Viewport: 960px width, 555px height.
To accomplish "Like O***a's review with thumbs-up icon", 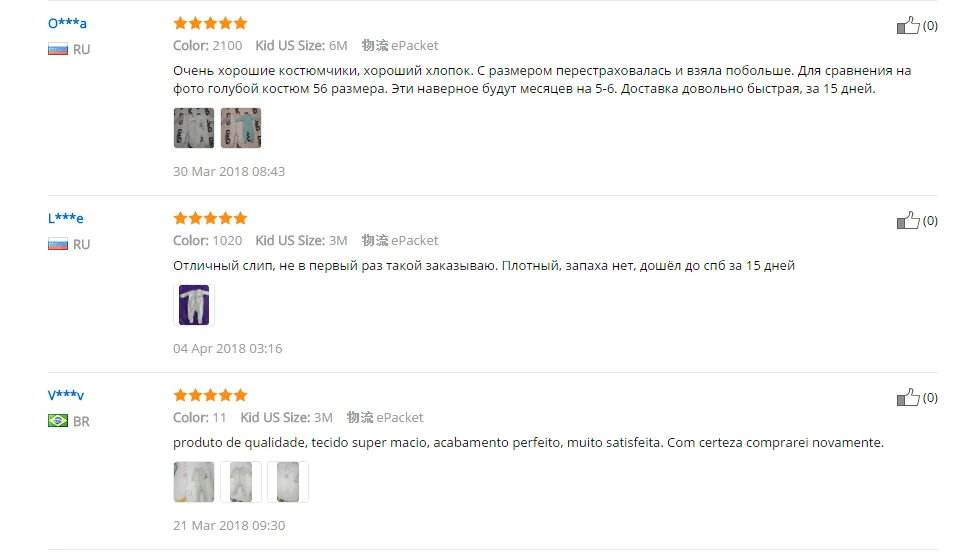I will 908,25.
